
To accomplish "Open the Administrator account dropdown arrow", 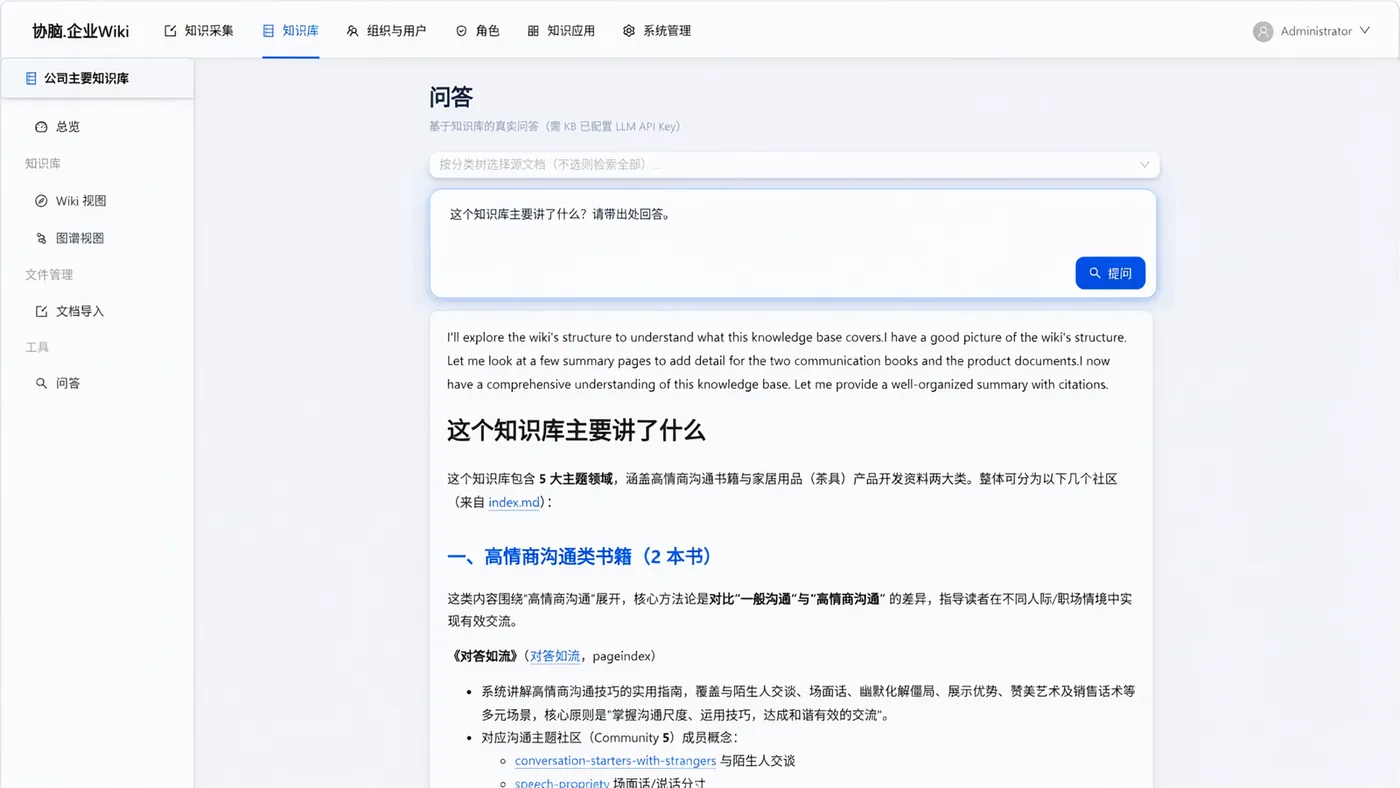I will pyautogui.click(x=1363, y=31).
